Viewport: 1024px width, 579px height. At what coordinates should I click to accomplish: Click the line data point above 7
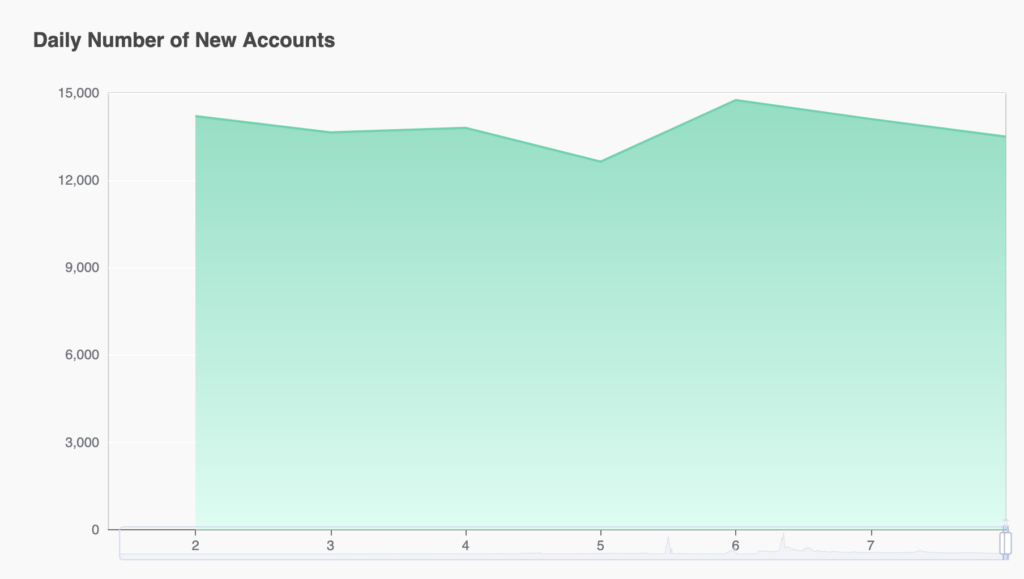[871, 119]
